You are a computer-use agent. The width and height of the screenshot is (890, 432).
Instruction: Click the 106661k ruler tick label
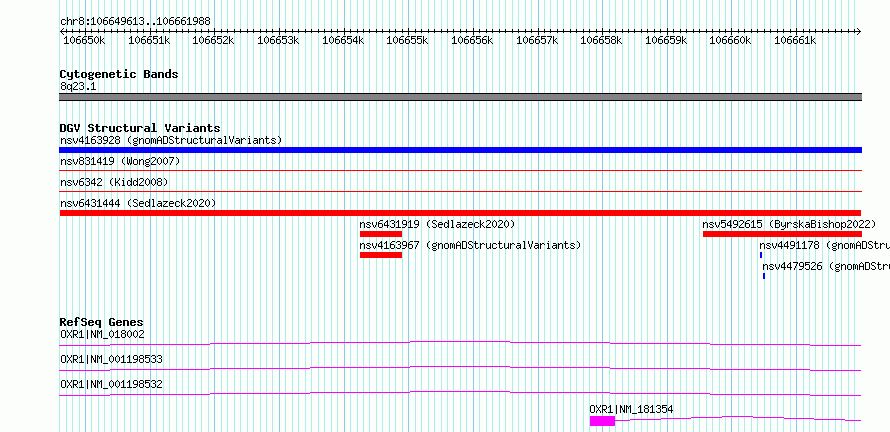(795, 40)
